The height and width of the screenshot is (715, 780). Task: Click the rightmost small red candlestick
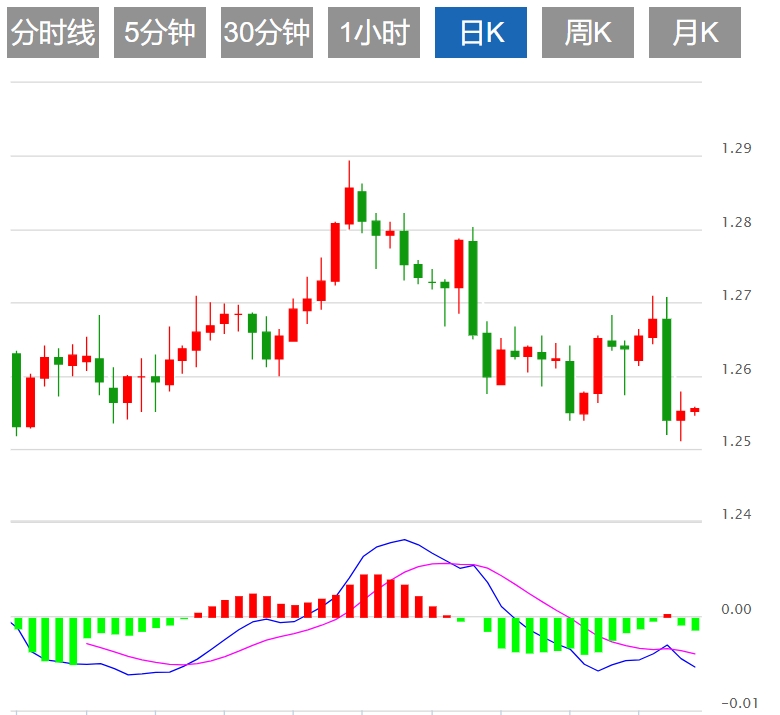coord(695,410)
